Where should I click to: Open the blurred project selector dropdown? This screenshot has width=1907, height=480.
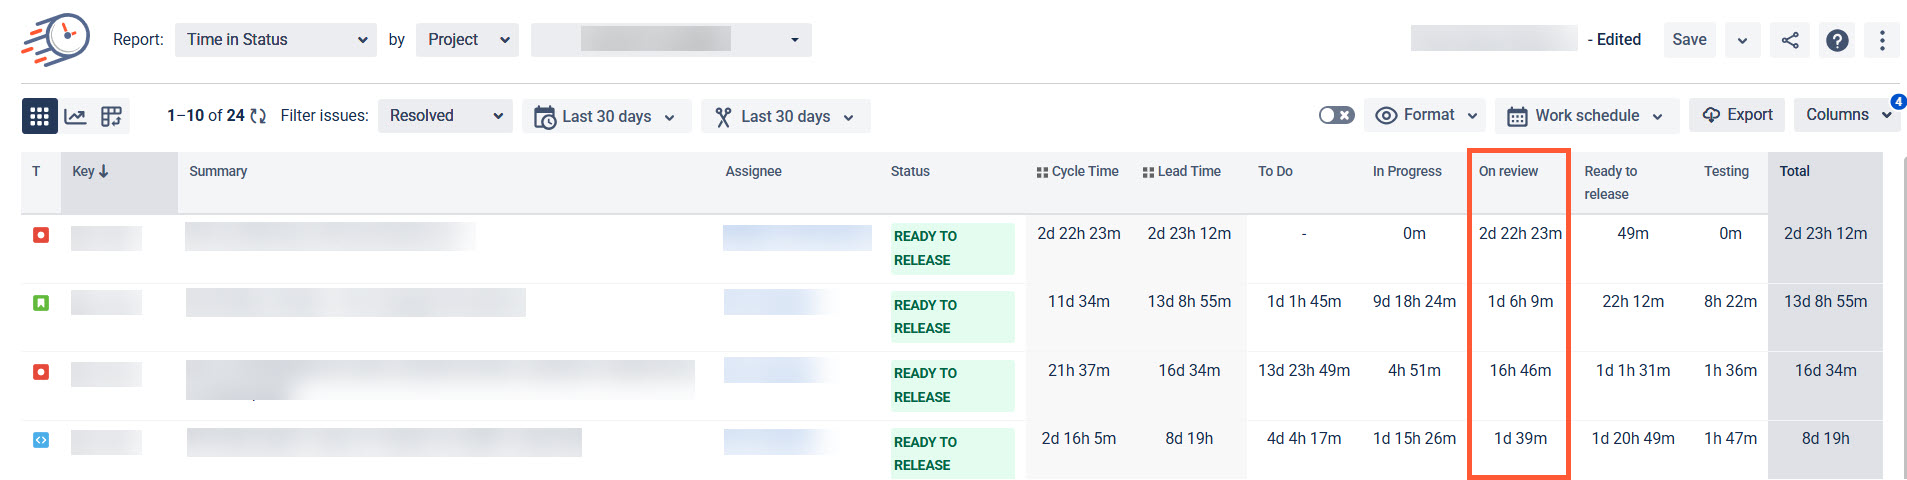(x=671, y=40)
